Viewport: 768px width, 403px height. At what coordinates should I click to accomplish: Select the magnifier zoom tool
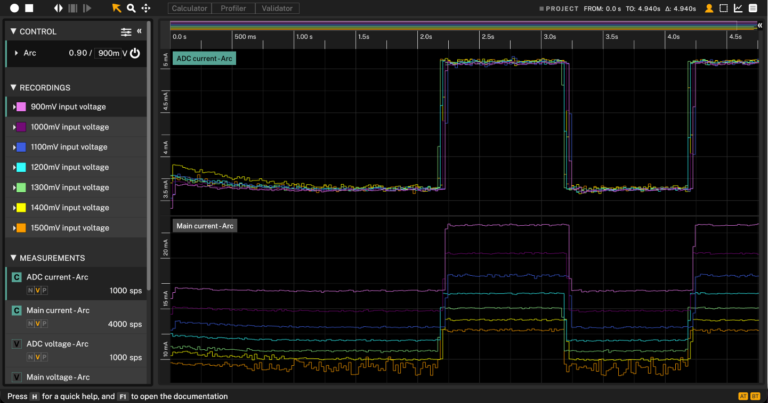pyautogui.click(x=131, y=8)
